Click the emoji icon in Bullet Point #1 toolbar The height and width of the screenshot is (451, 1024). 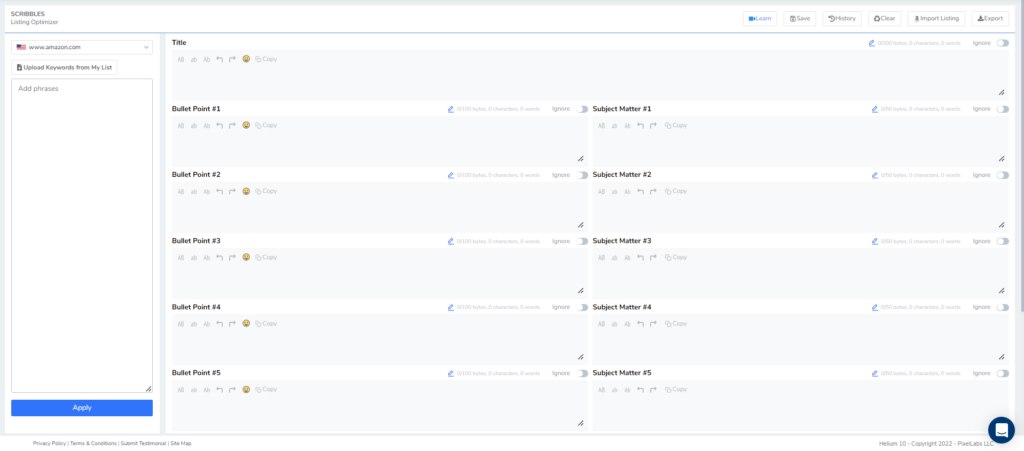pos(246,125)
